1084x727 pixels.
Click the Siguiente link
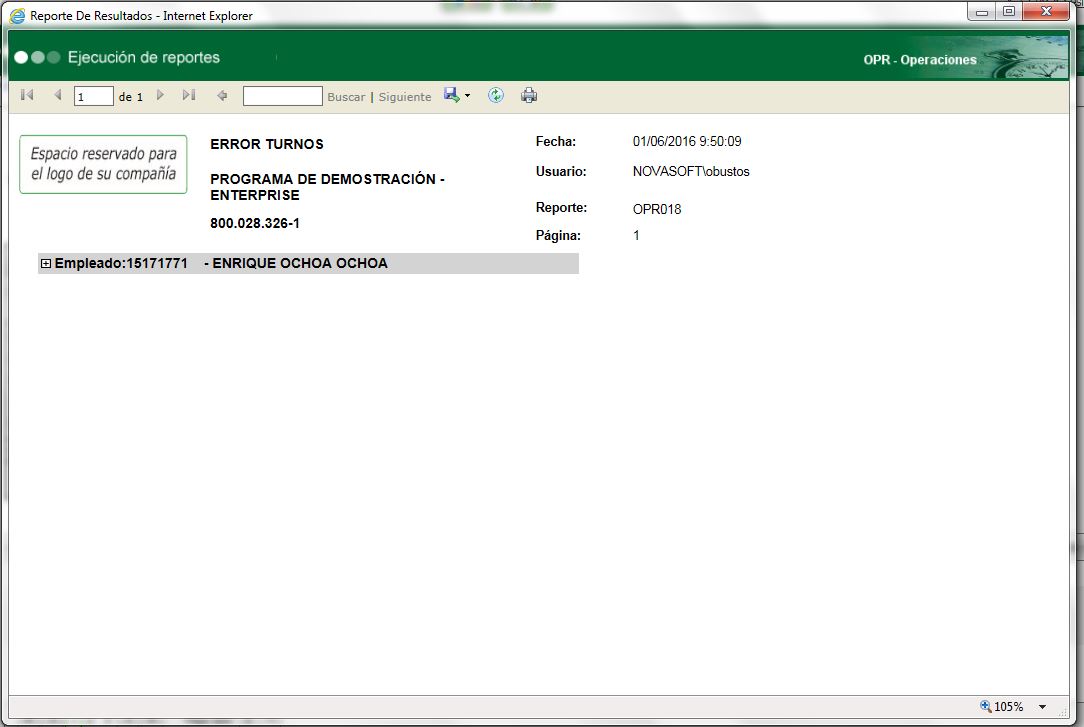404,97
